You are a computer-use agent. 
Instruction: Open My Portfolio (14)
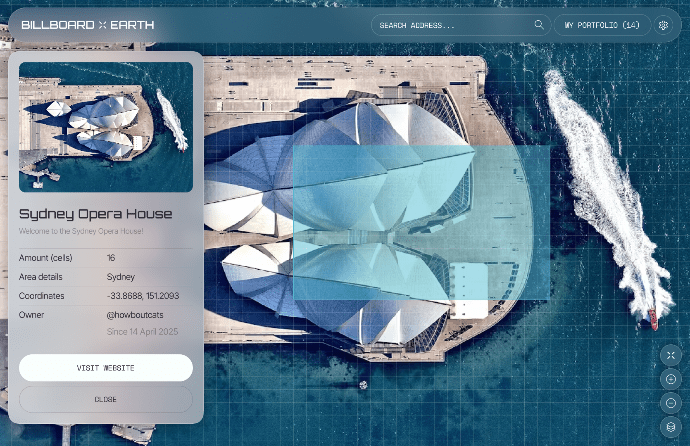pyautogui.click(x=602, y=25)
